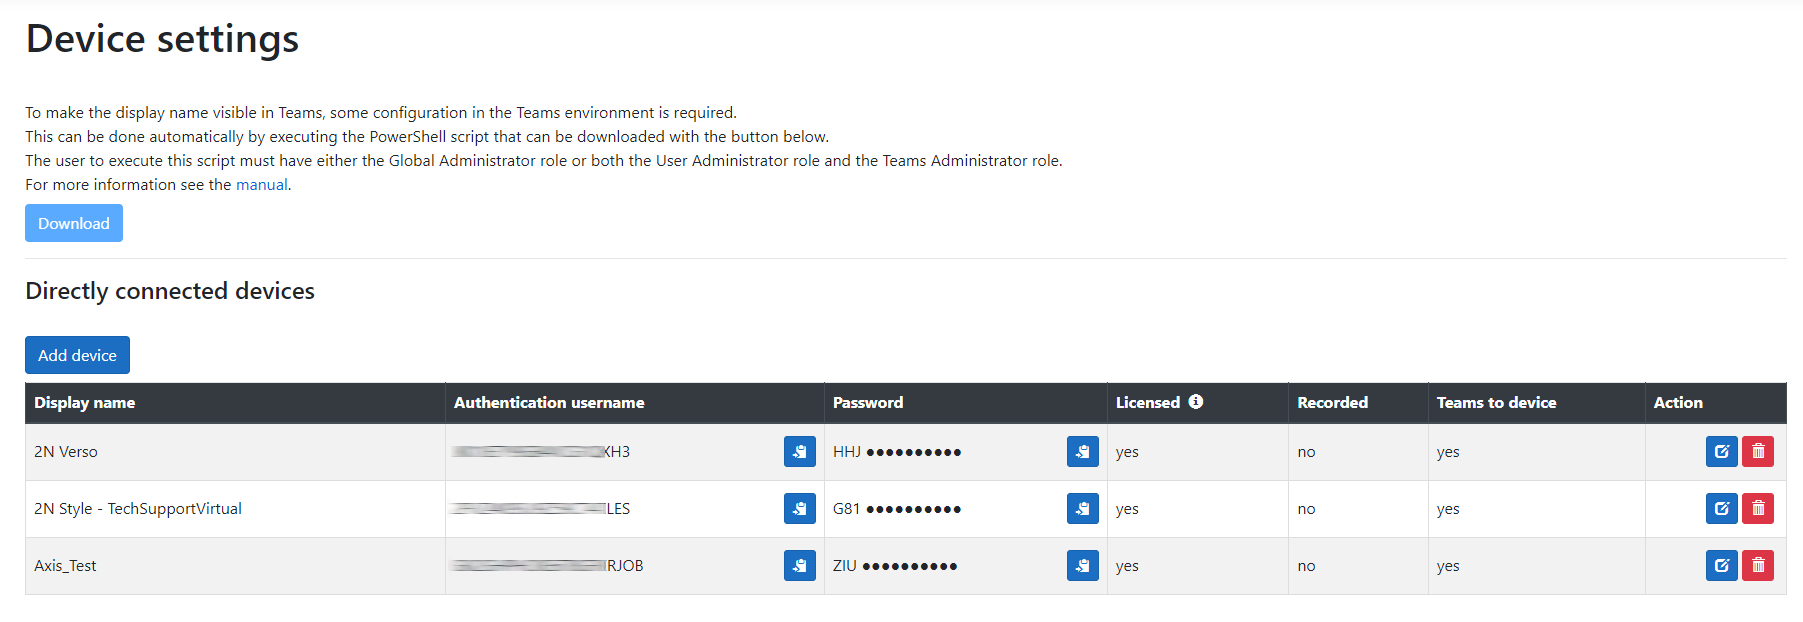Screen dimensions: 1803x622
Task: Click the Teams to device column header
Action: coord(1496,403)
